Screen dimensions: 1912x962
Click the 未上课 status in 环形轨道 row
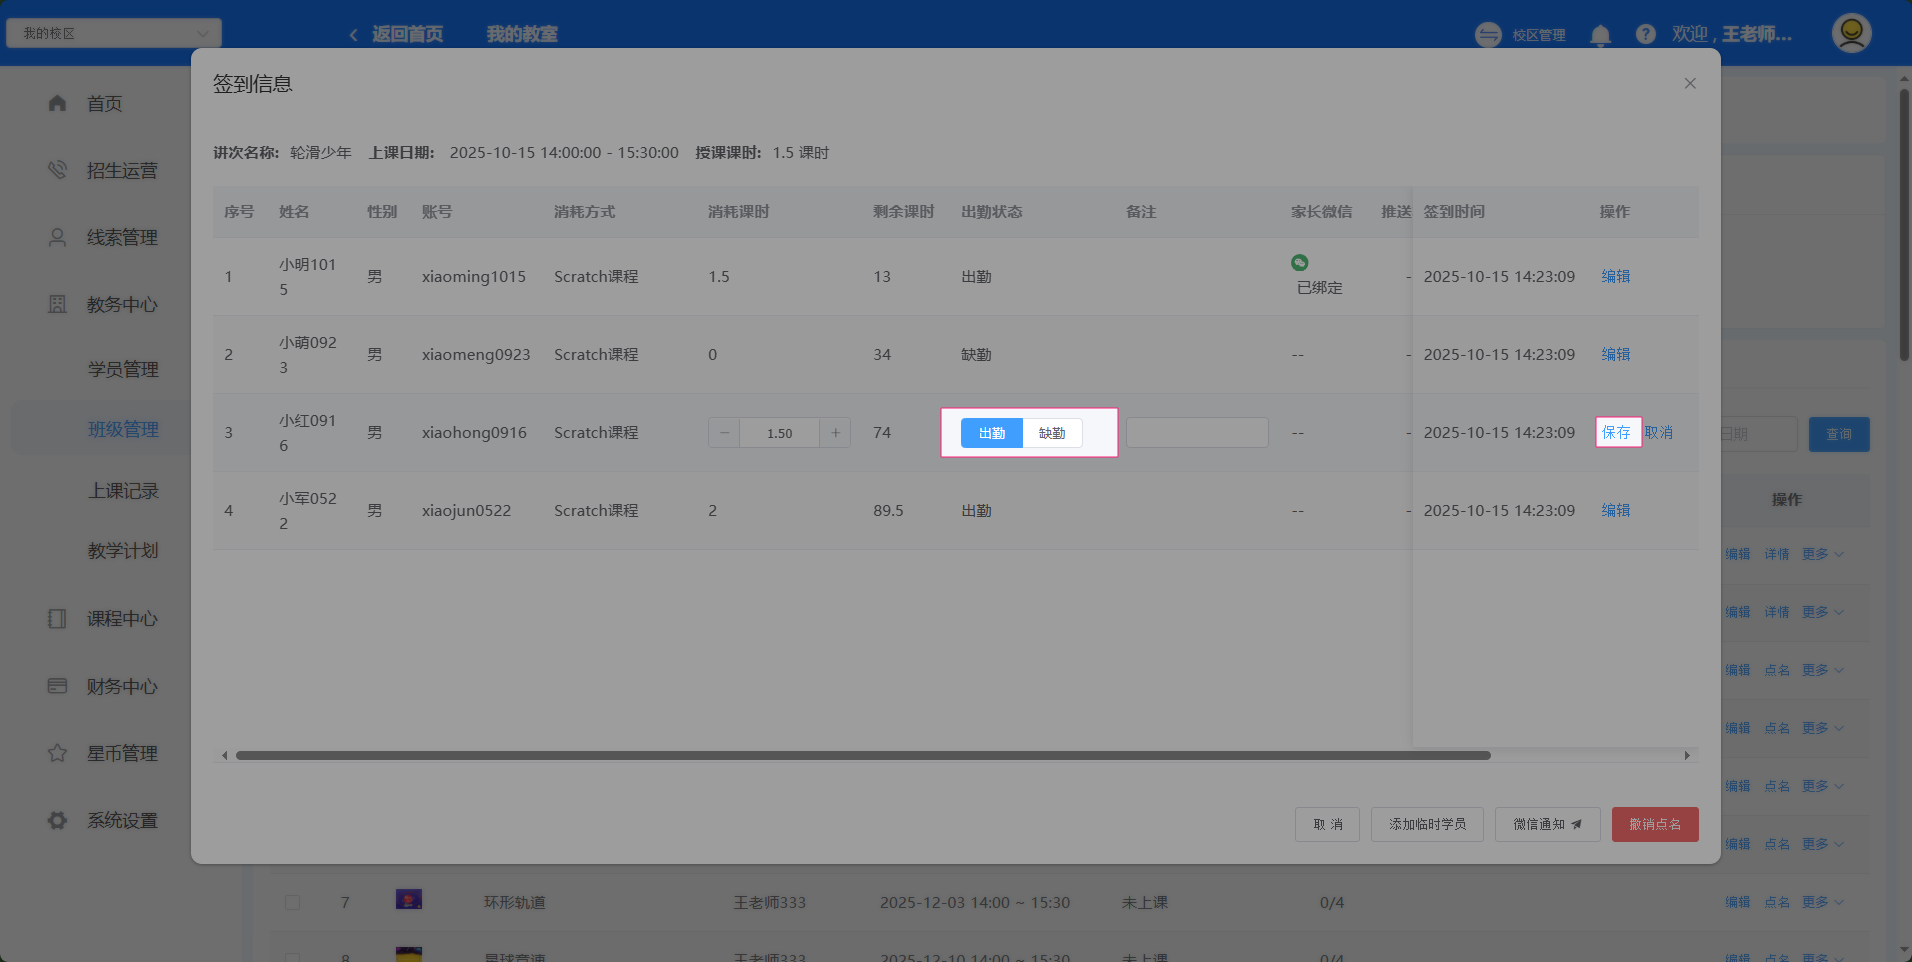(1145, 902)
